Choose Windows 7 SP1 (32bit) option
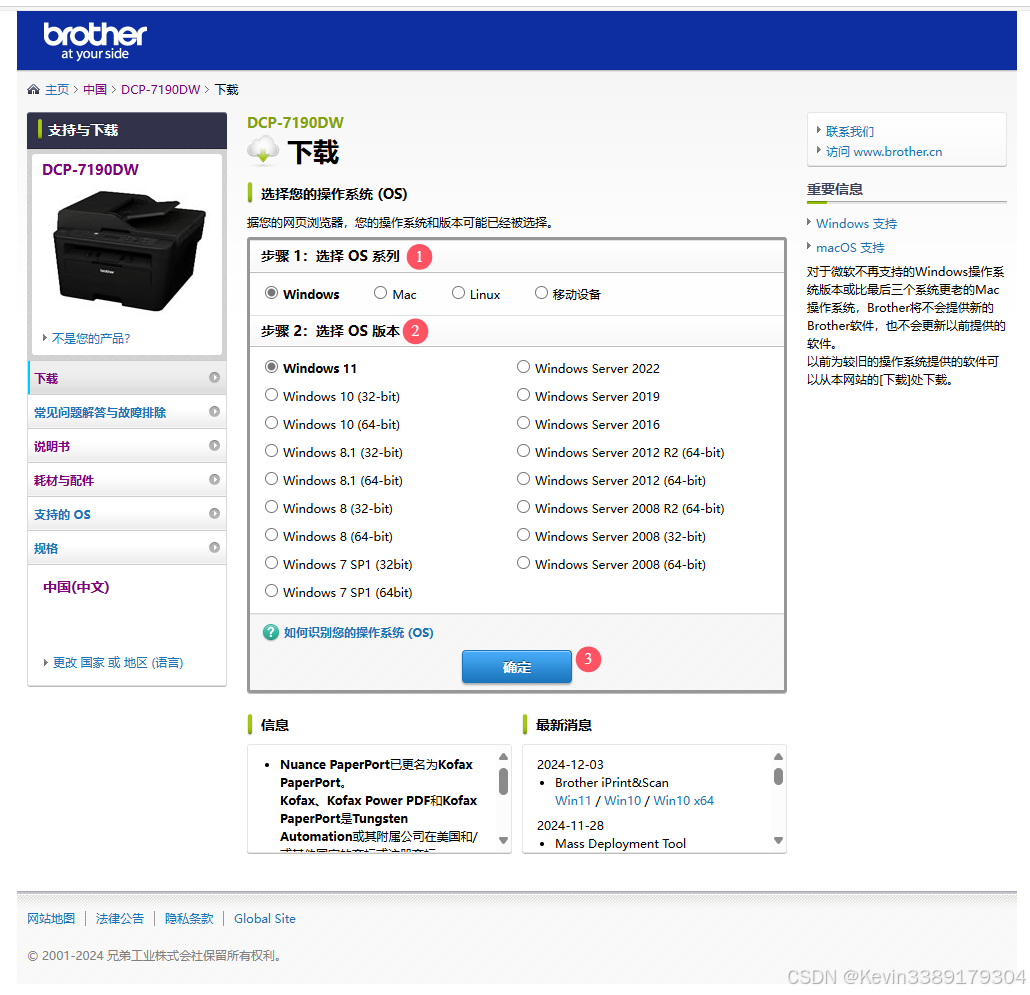This screenshot has height=995, width=1030. click(x=271, y=564)
